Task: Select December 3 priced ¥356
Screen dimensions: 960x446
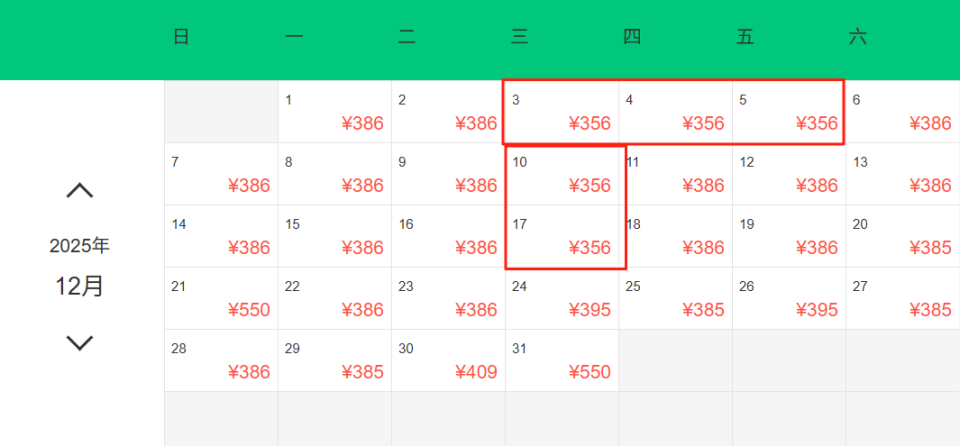Action: pyautogui.click(x=562, y=112)
